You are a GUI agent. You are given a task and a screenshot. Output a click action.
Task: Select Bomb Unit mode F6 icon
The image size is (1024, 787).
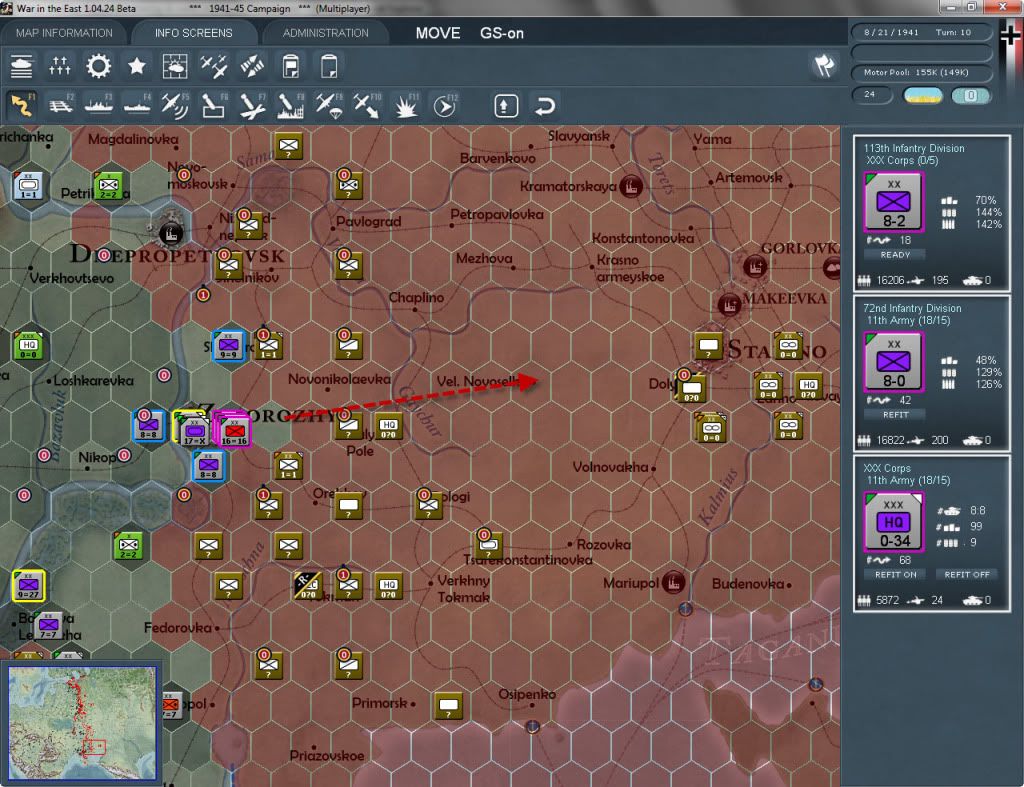click(214, 105)
